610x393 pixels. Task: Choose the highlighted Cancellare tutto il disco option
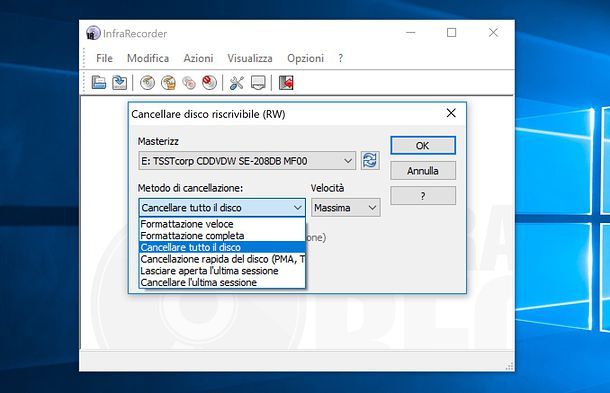point(222,247)
